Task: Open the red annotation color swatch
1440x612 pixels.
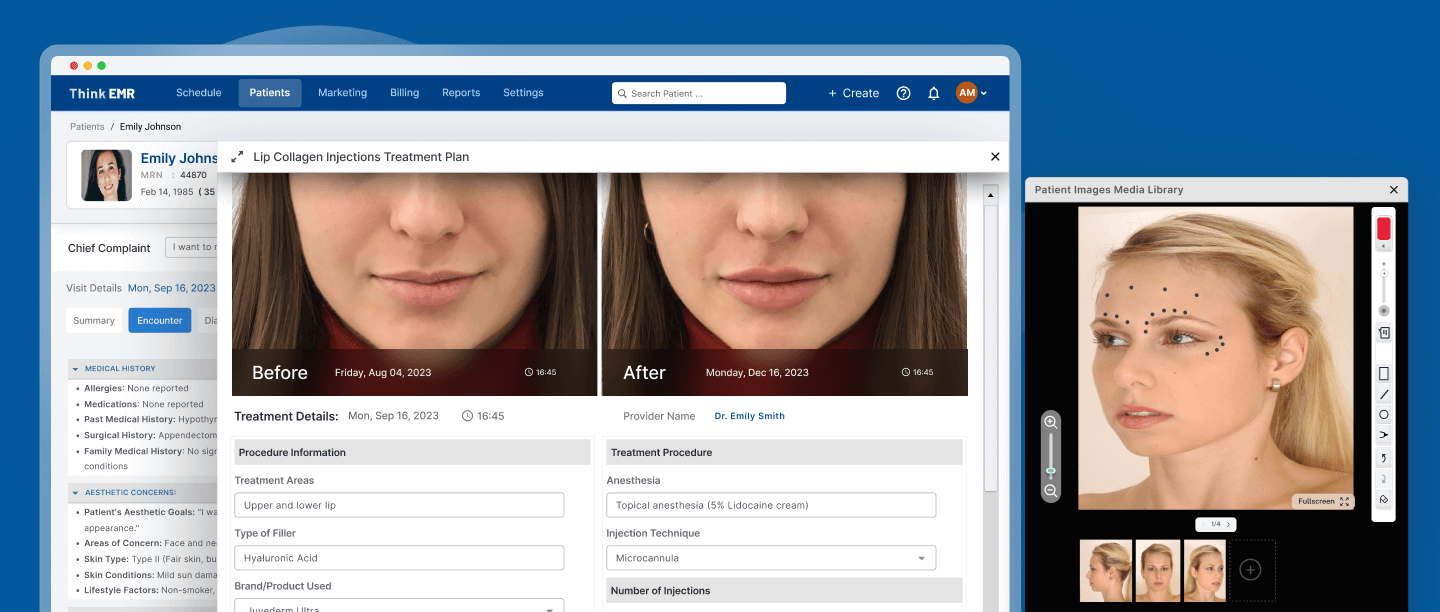Action: click(x=1384, y=228)
